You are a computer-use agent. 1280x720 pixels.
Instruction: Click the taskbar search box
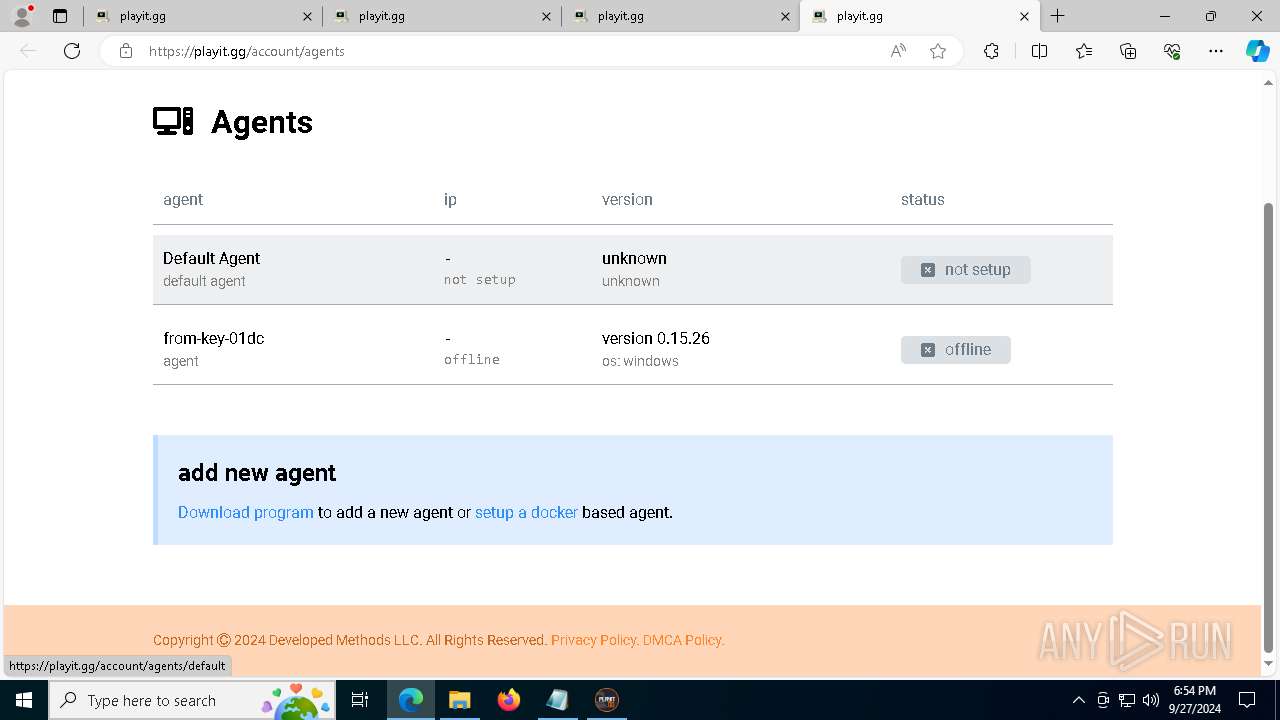click(192, 700)
